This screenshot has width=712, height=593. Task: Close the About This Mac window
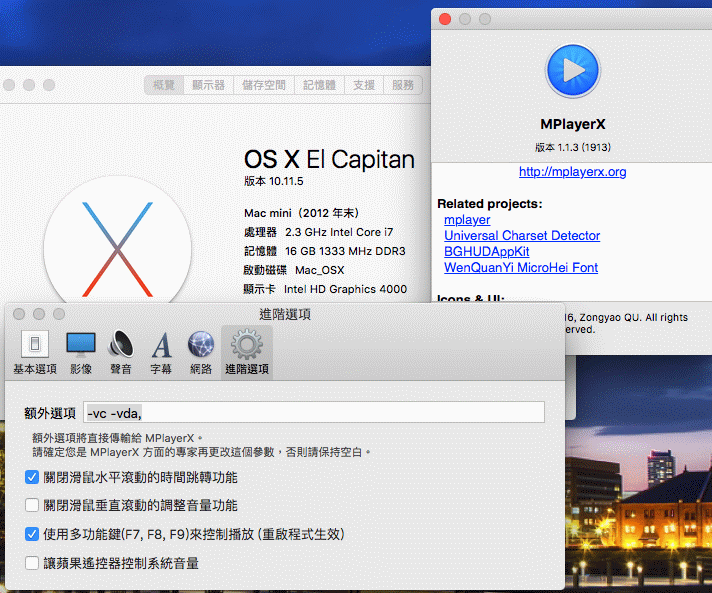click(9, 85)
